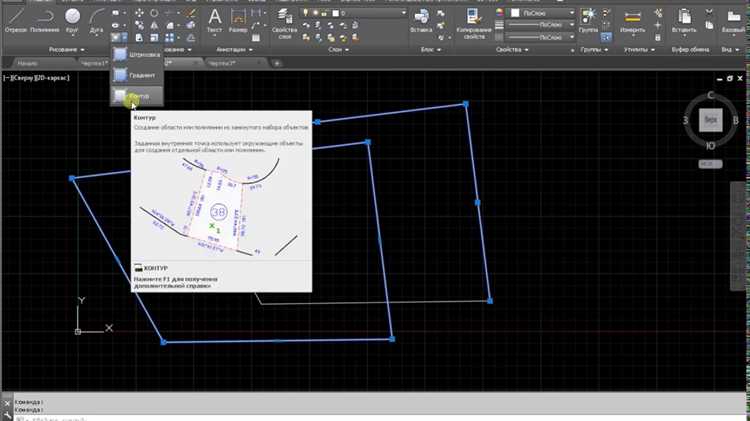Close the command line with X icon

[x=7, y=403]
